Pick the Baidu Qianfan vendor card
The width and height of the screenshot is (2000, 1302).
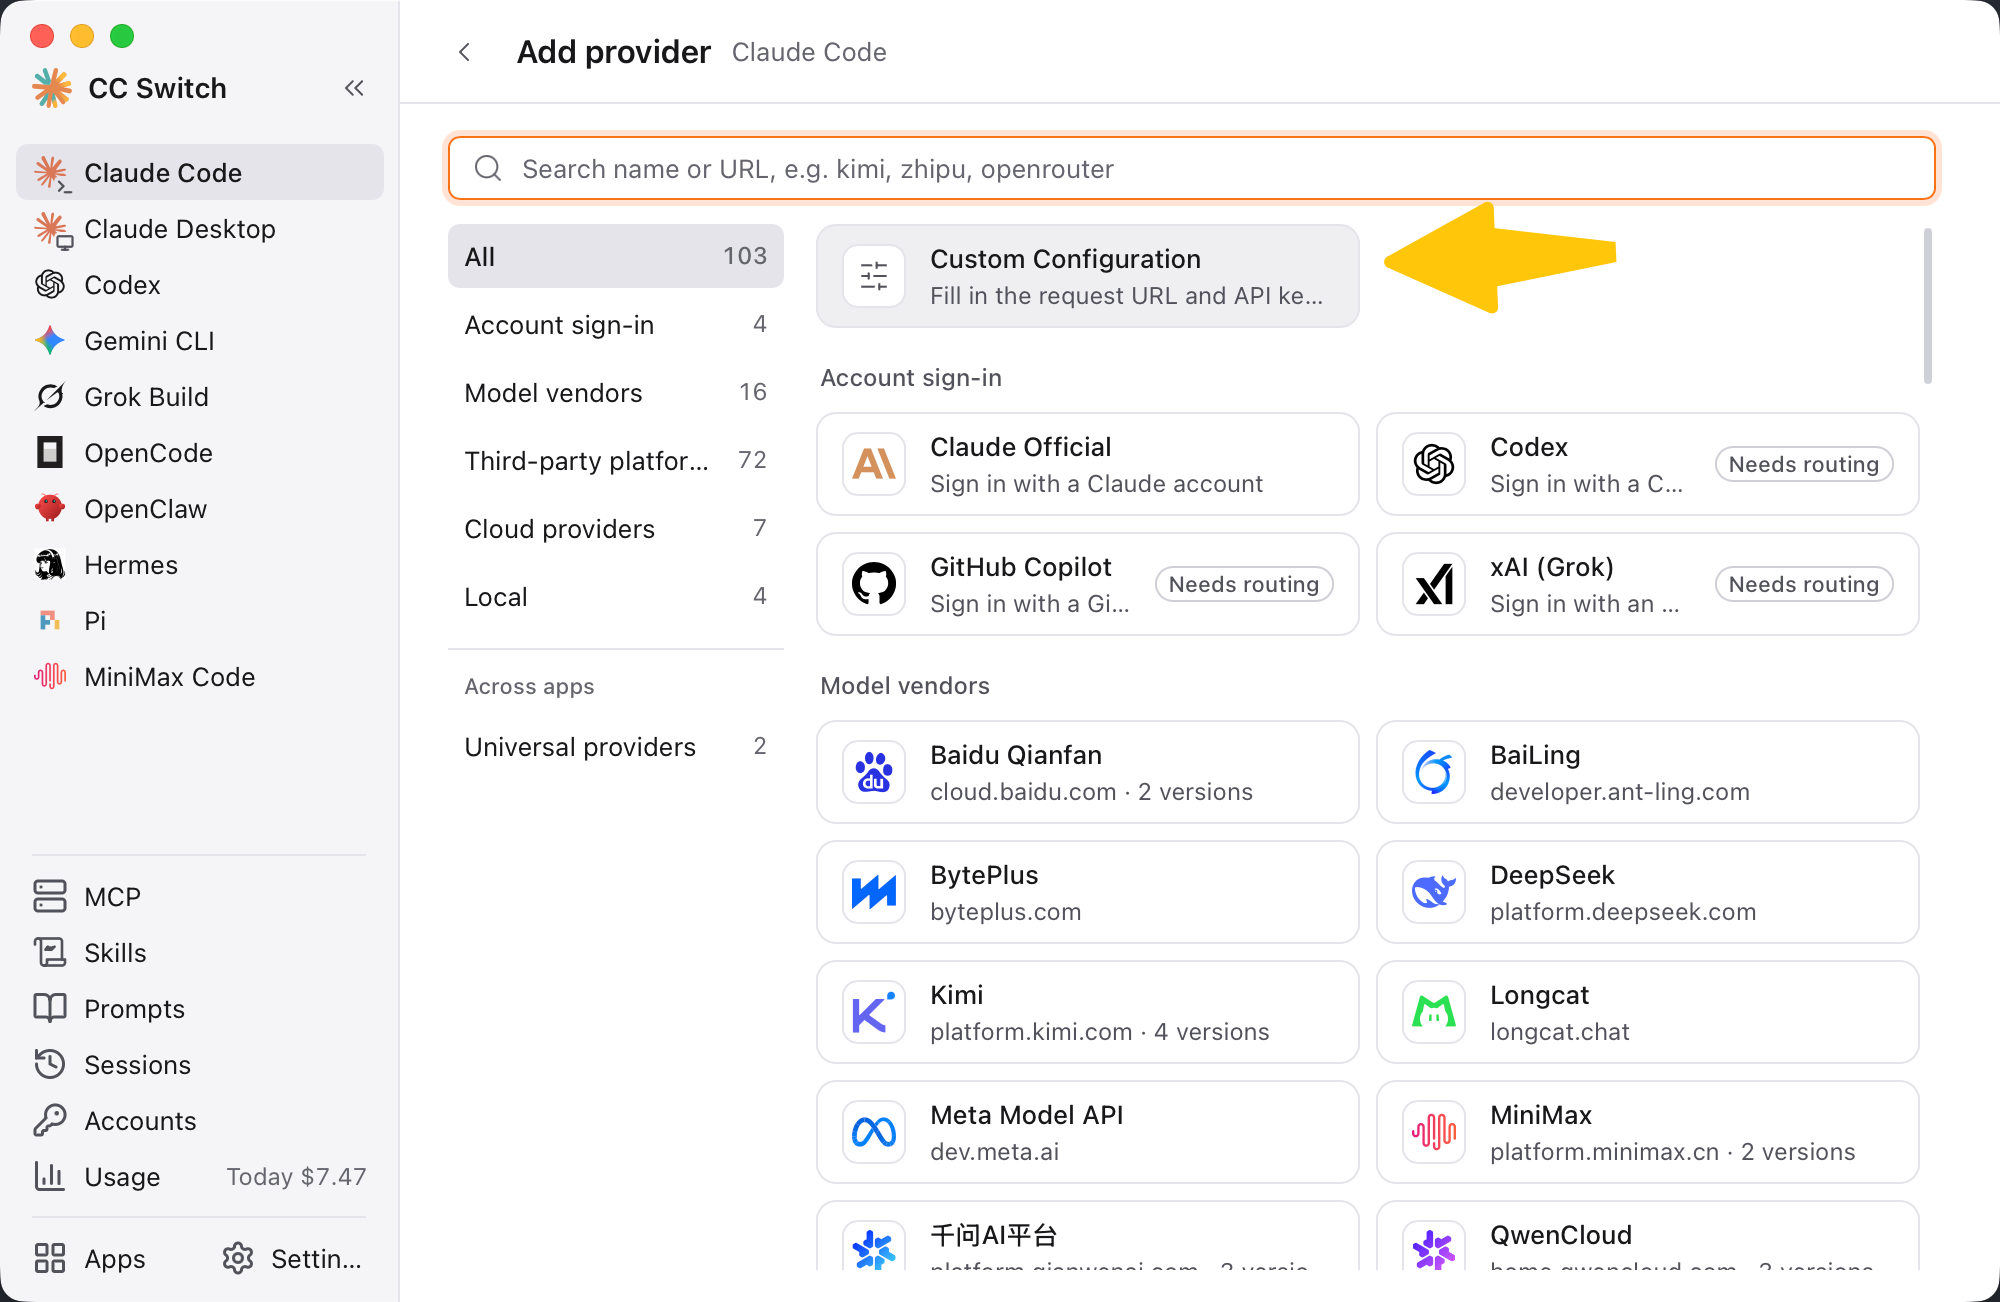1088,772
